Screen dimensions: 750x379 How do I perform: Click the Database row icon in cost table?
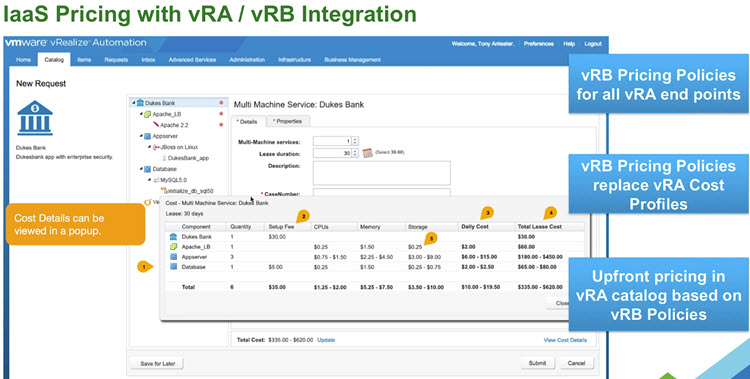[173, 267]
